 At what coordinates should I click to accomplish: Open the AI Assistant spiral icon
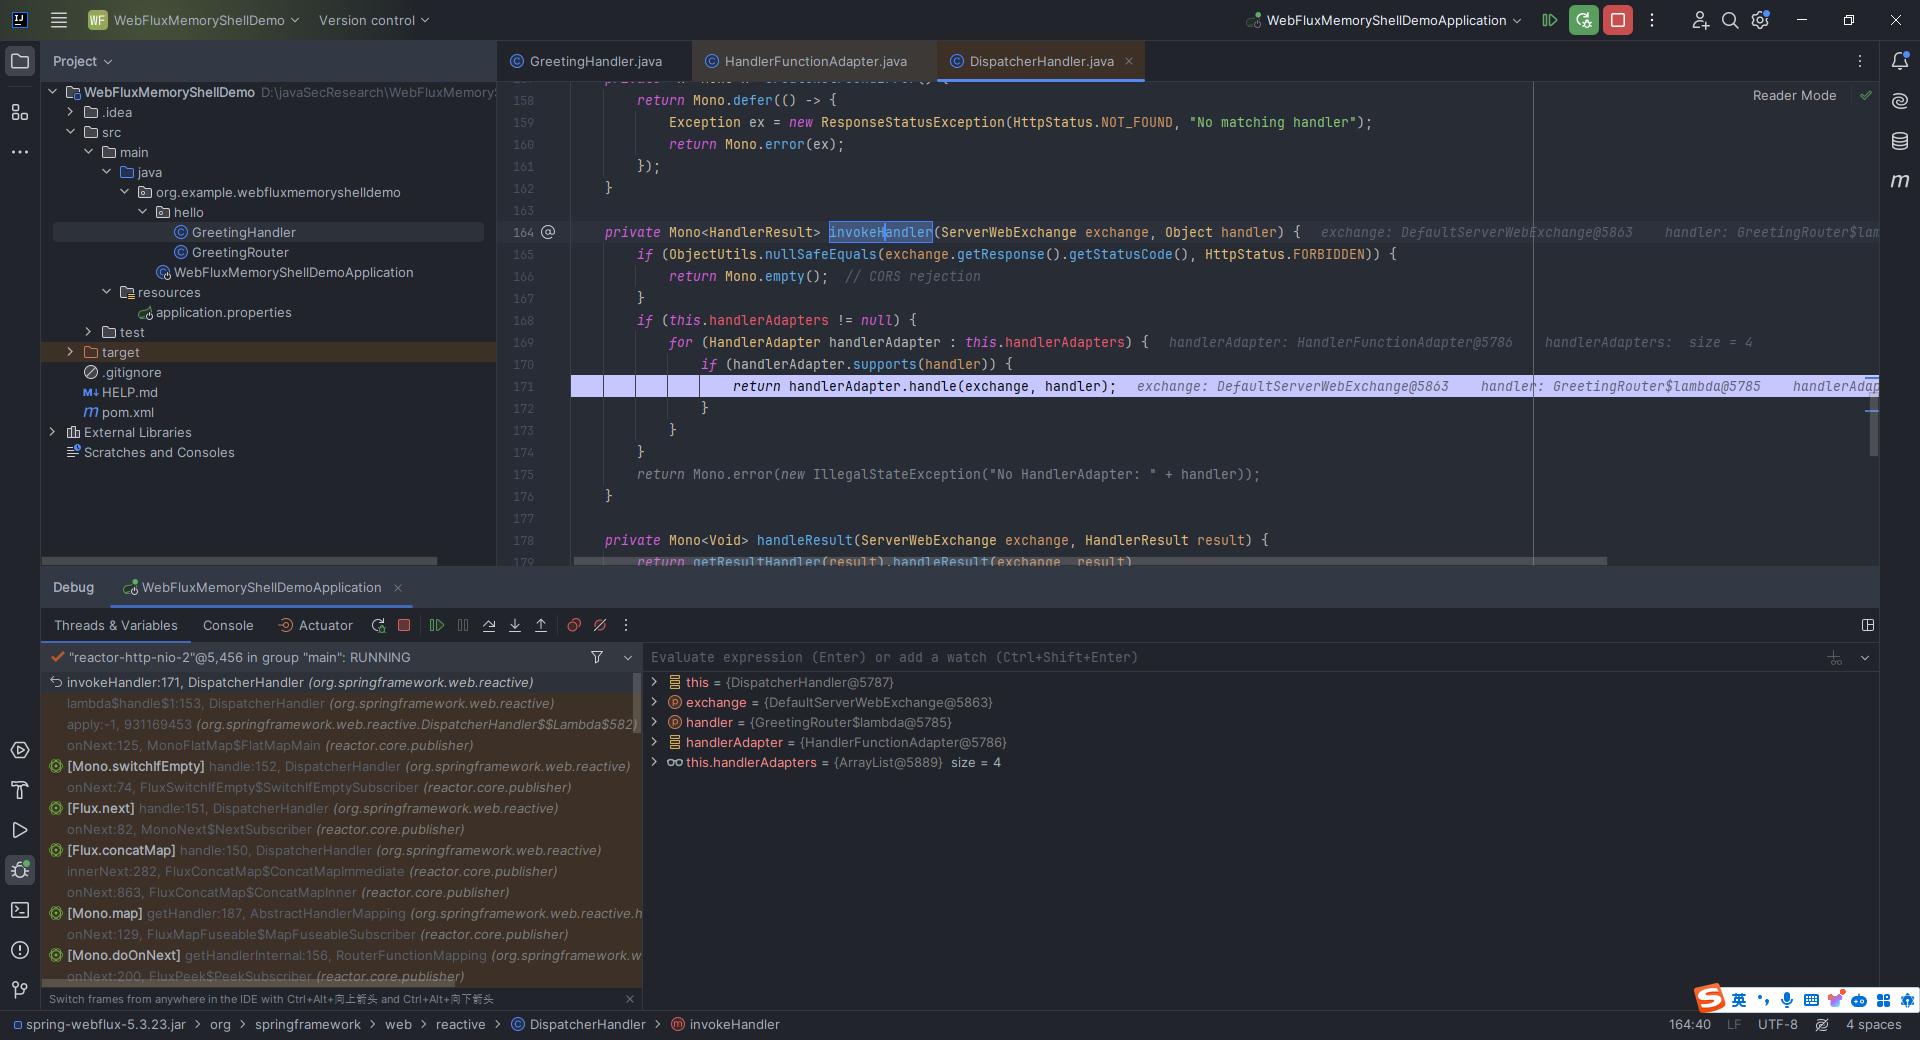(x=1900, y=101)
